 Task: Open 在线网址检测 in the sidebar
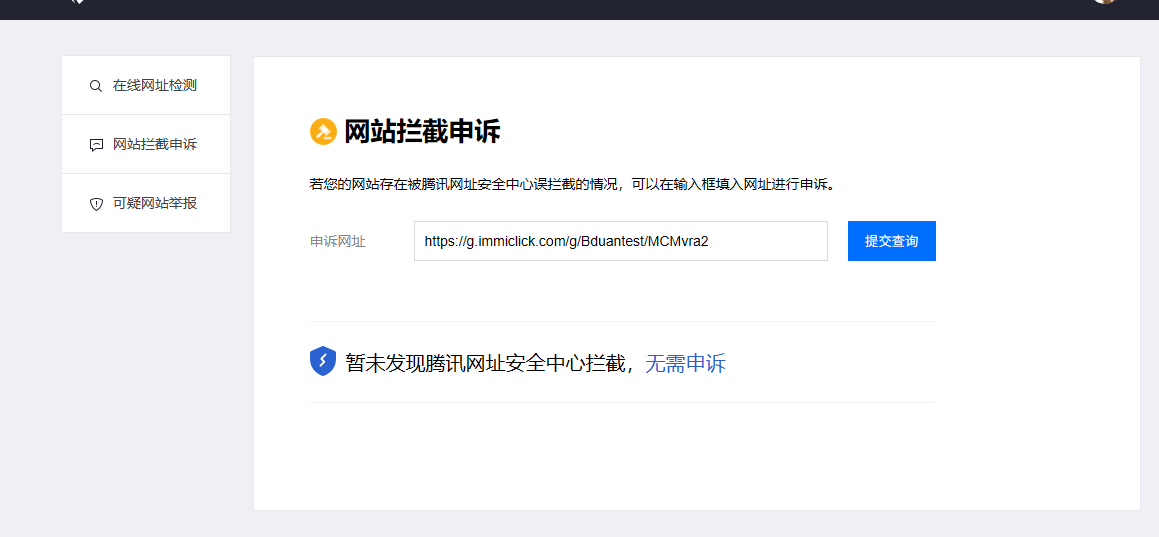tap(146, 86)
